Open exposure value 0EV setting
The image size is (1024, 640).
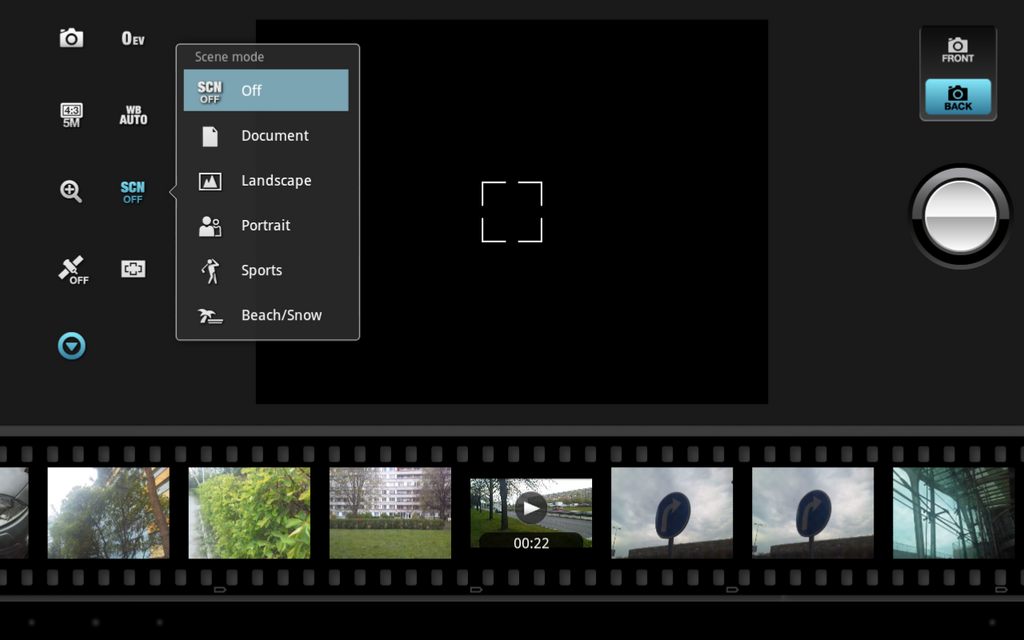133,38
